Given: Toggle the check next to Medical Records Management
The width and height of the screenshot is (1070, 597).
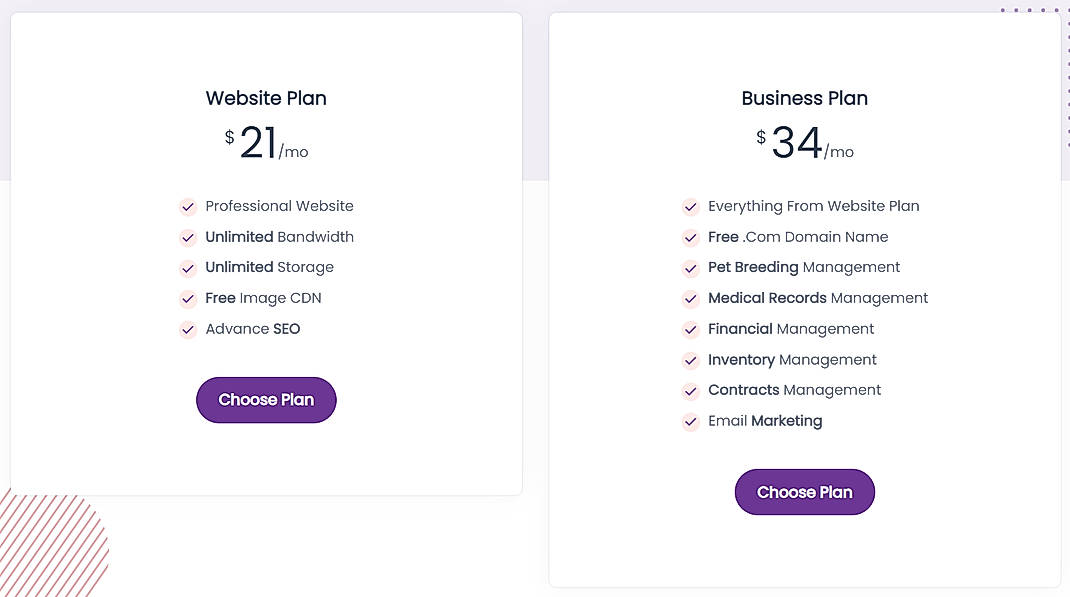Looking at the screenshot, I should coord(691,298).
